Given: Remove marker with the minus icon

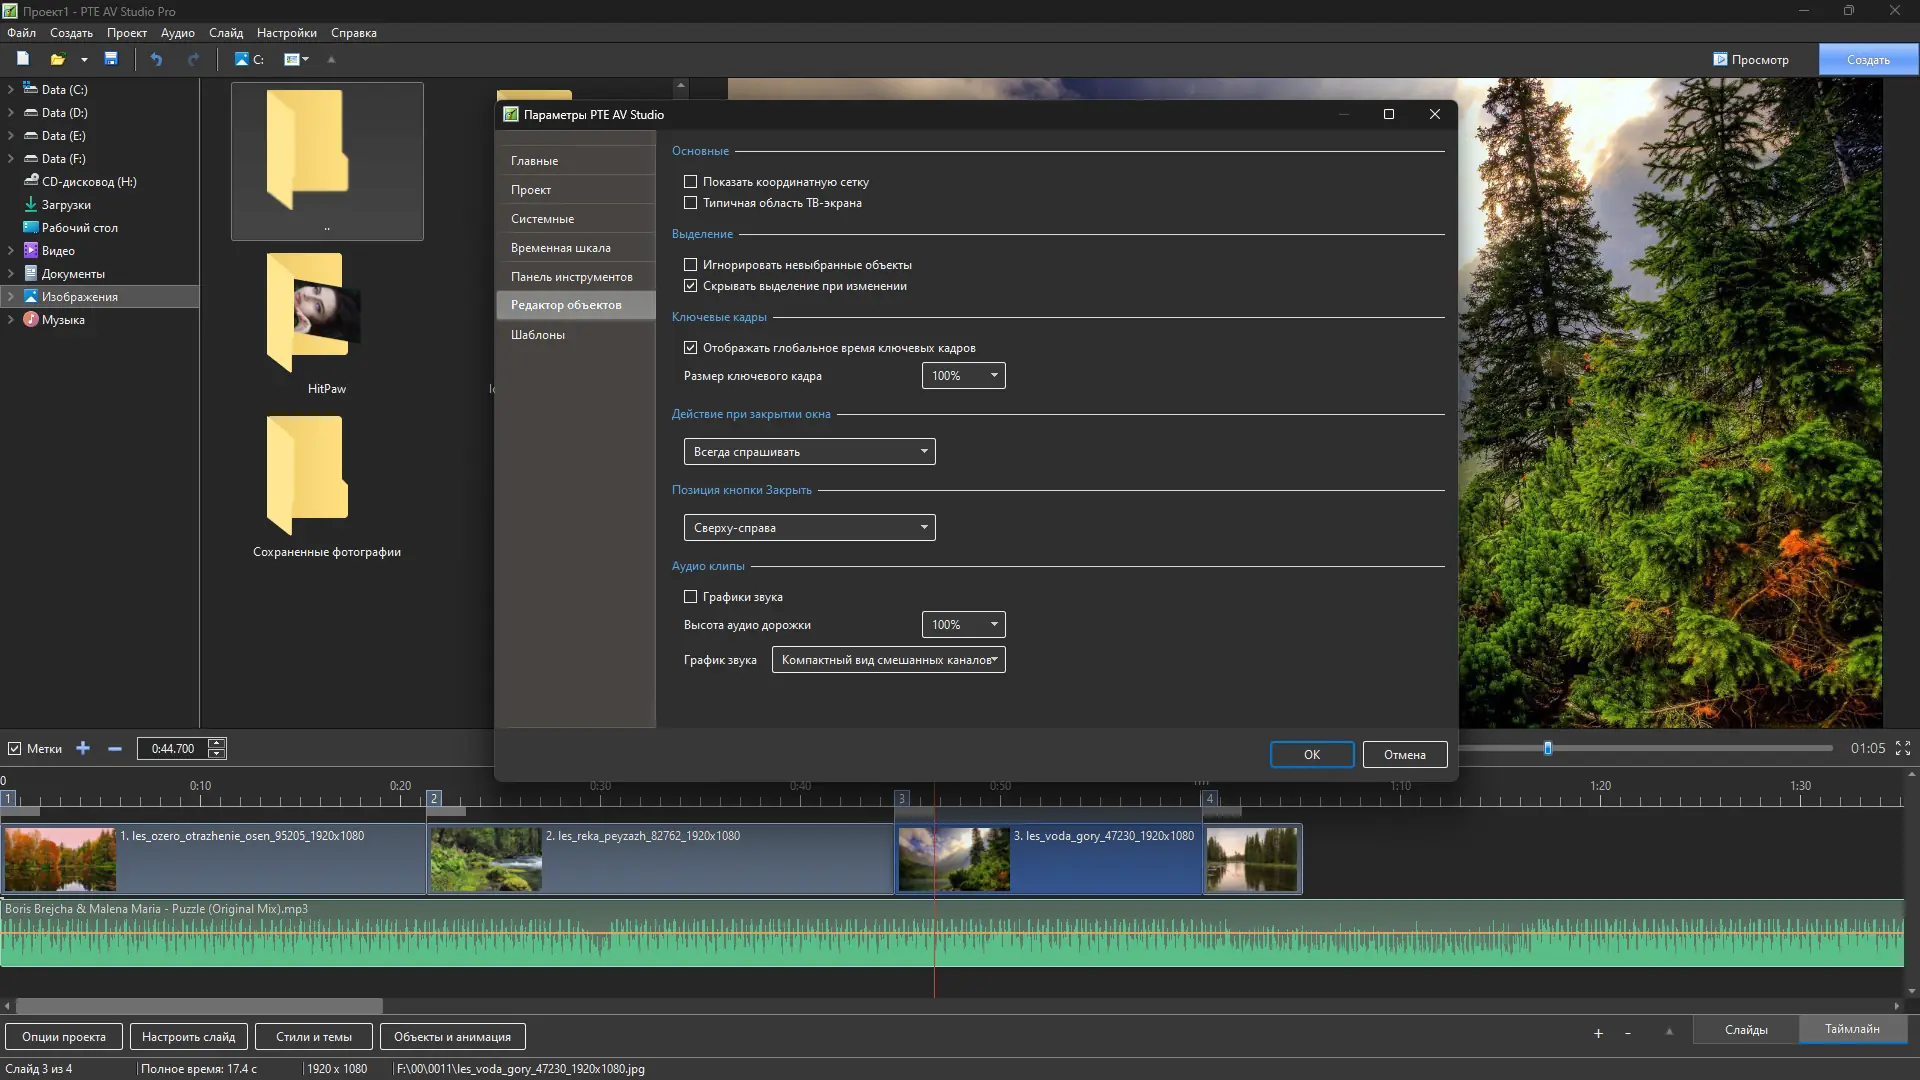Looking at the screenshot, I should (x=115, y=748).
